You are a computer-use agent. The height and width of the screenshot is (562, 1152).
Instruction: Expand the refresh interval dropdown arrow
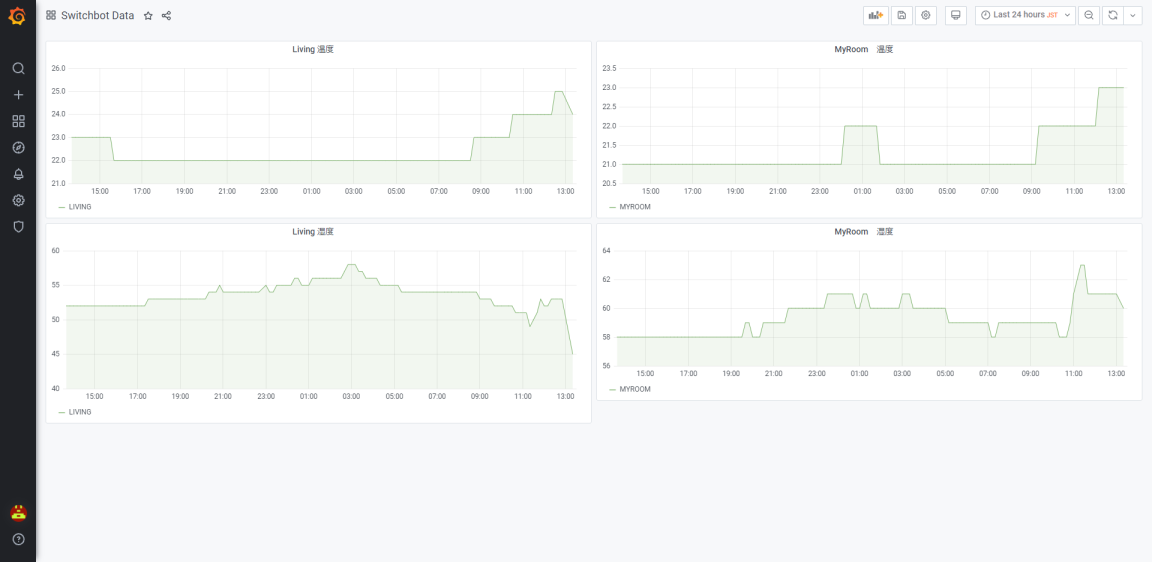point(1133,15)
